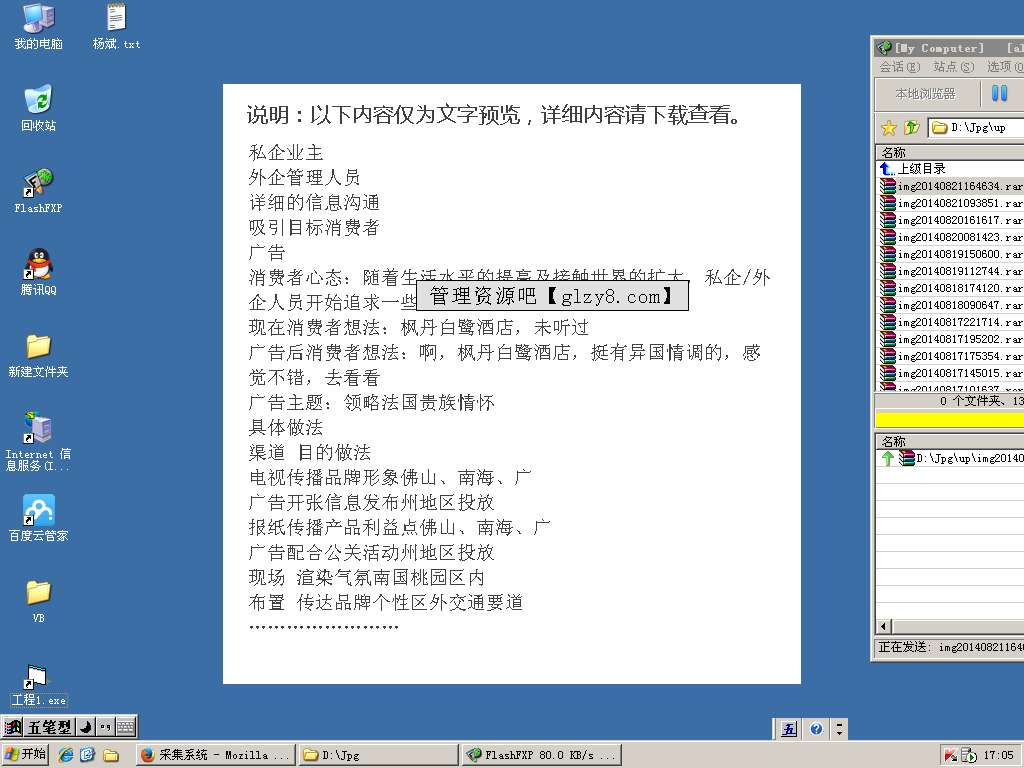Select file img20140821093851.rar
Screen dimensions: 1024x768
[x=950, y=203]
